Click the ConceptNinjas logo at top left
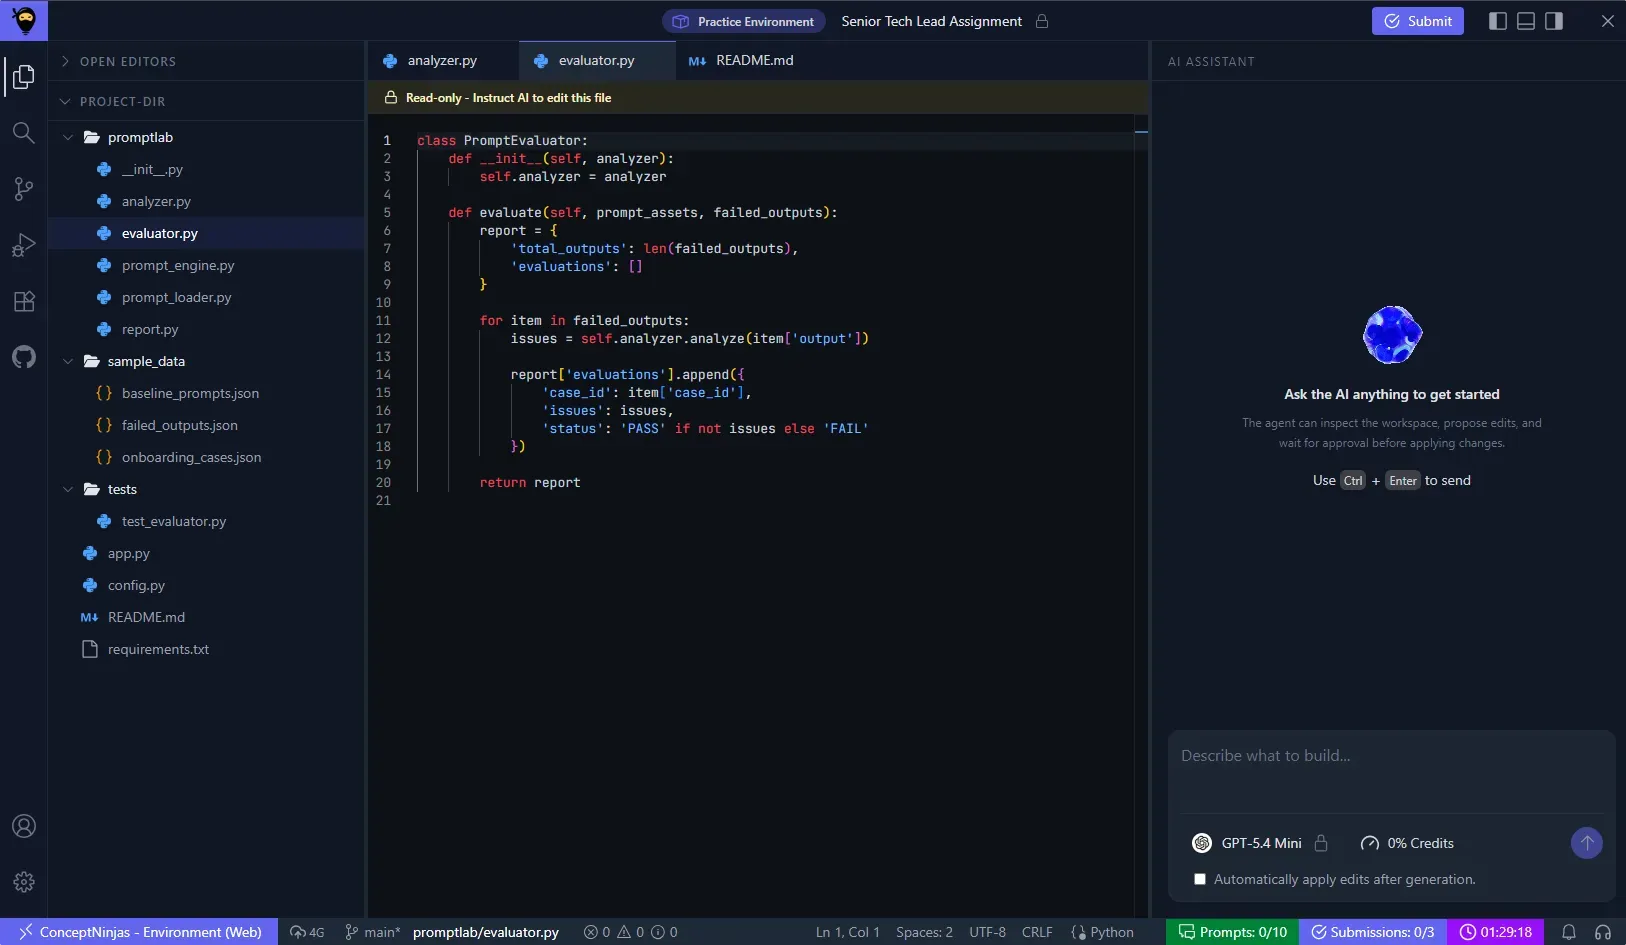This screenshot has height=945, width=1626. 24,20
